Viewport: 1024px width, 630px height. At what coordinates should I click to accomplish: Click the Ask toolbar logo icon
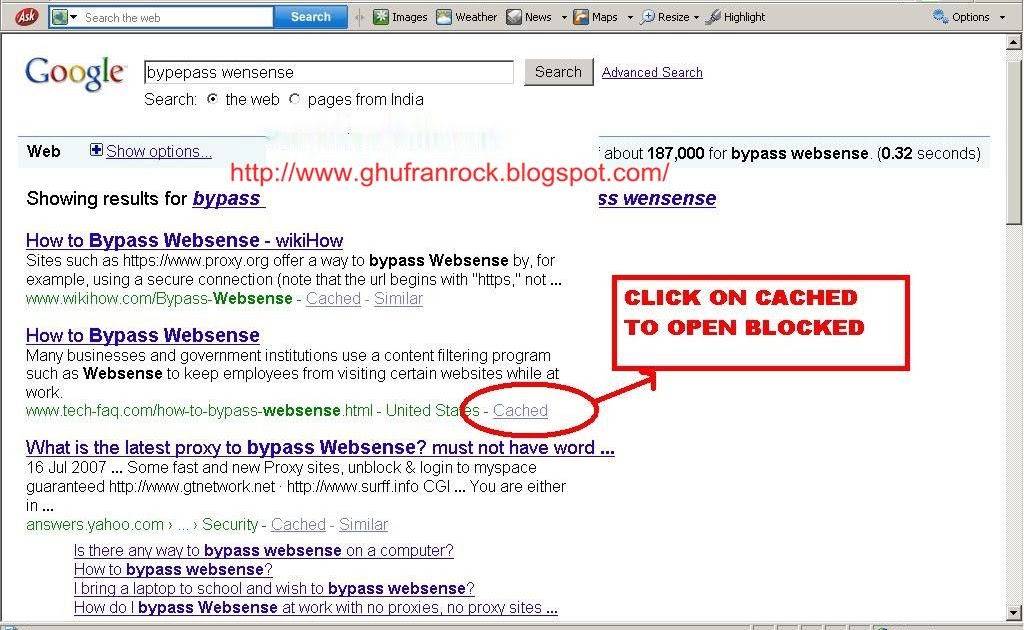(x=26, y=16)
